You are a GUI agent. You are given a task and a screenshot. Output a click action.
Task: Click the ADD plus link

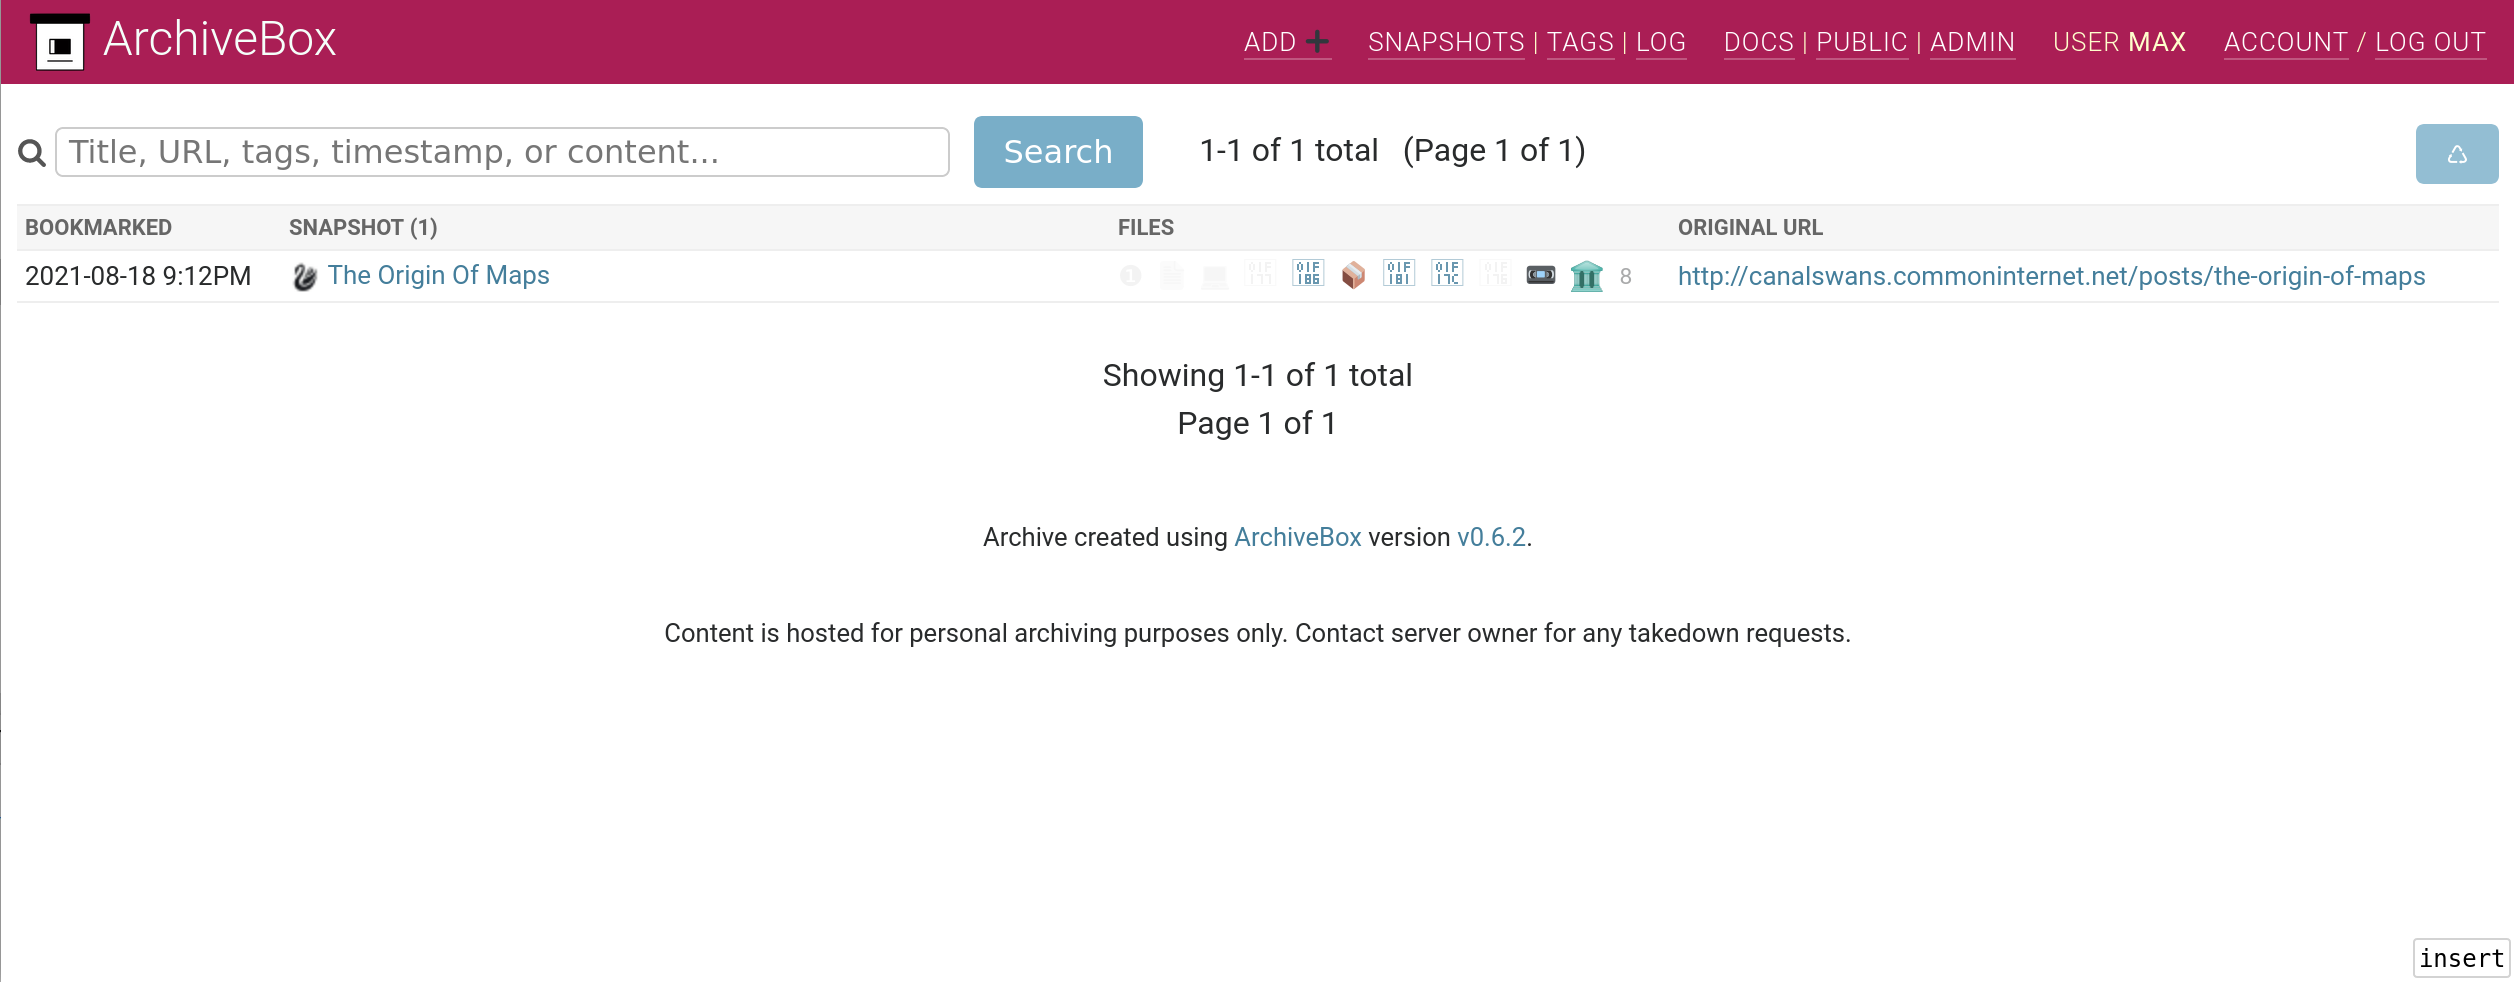(1286, 43)
